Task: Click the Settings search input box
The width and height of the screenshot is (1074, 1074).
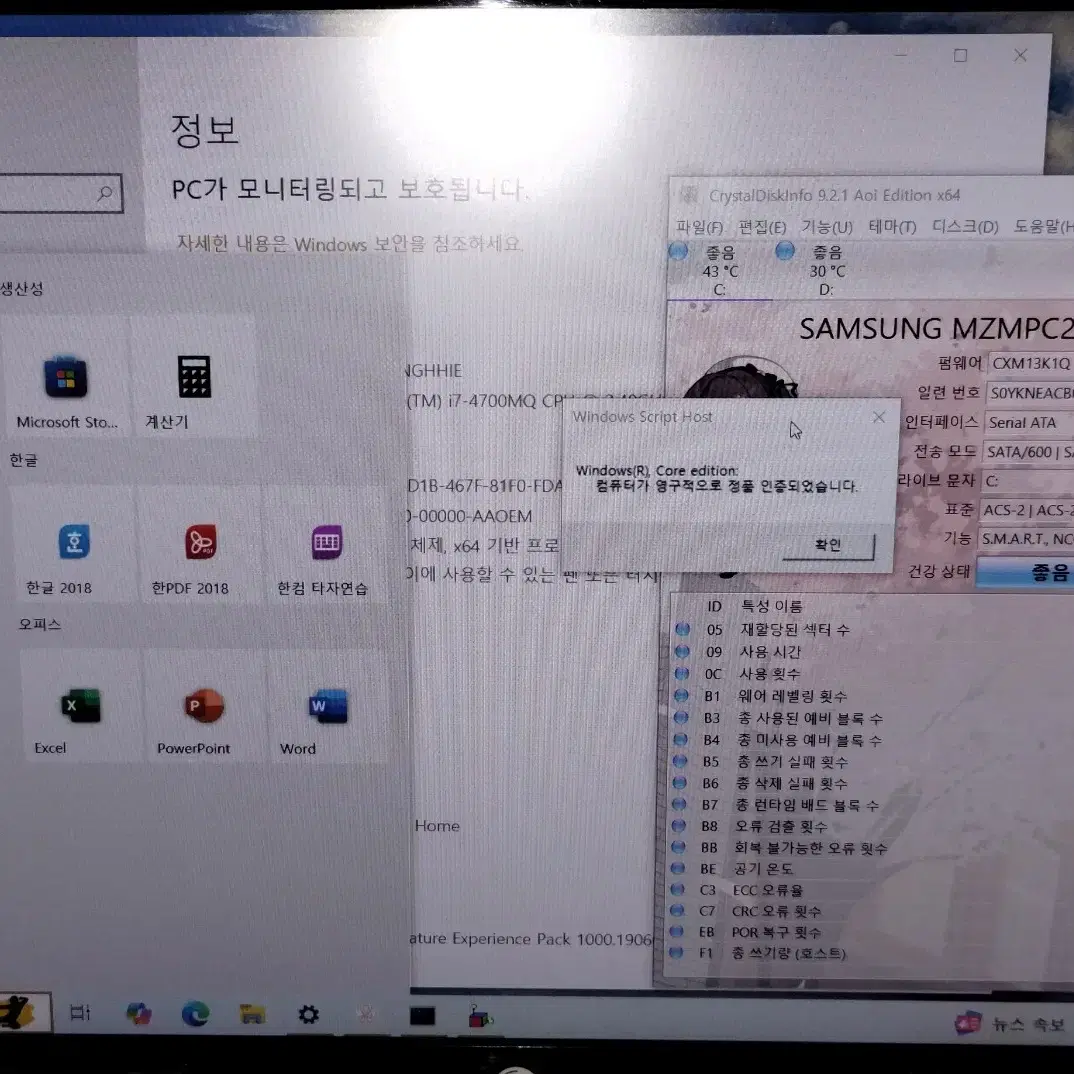Action: click(60, 193)
